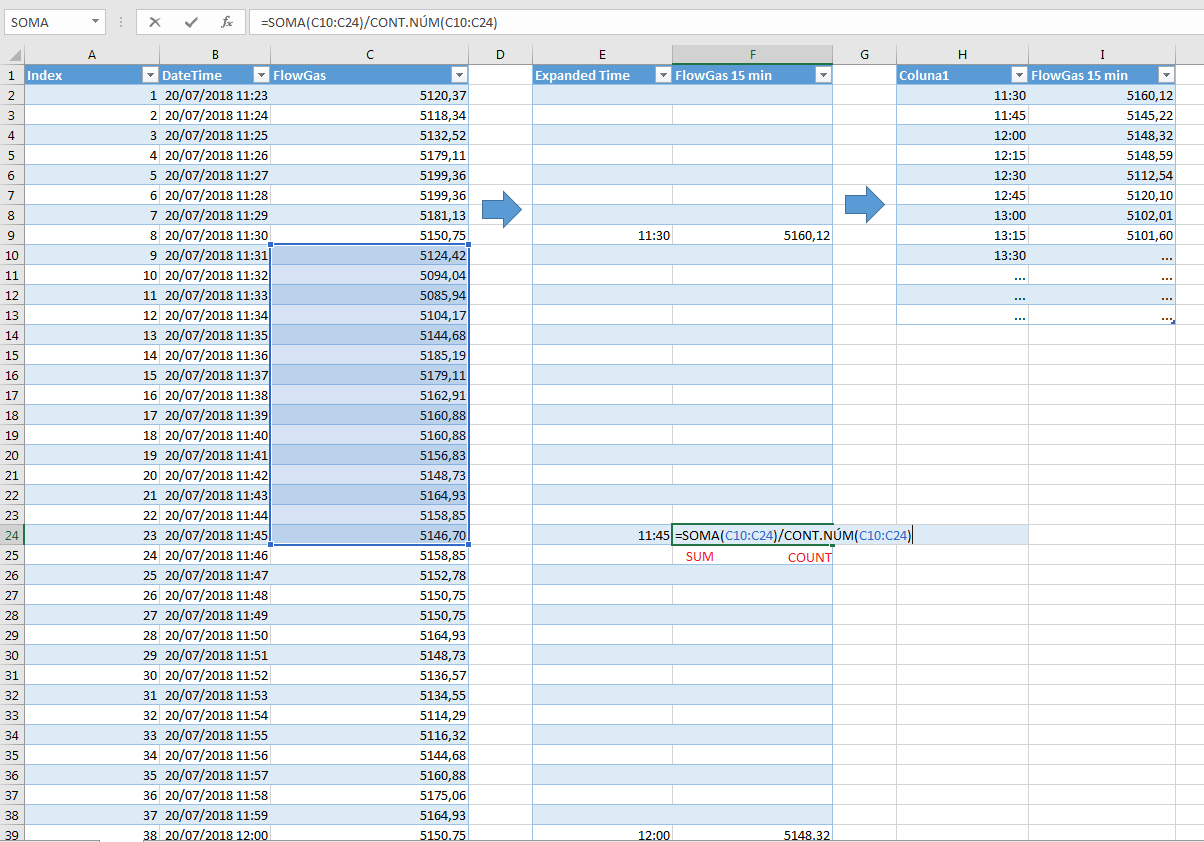Click the formula cell with SOMA
The image size is (1204, 842).
(752, 535)
